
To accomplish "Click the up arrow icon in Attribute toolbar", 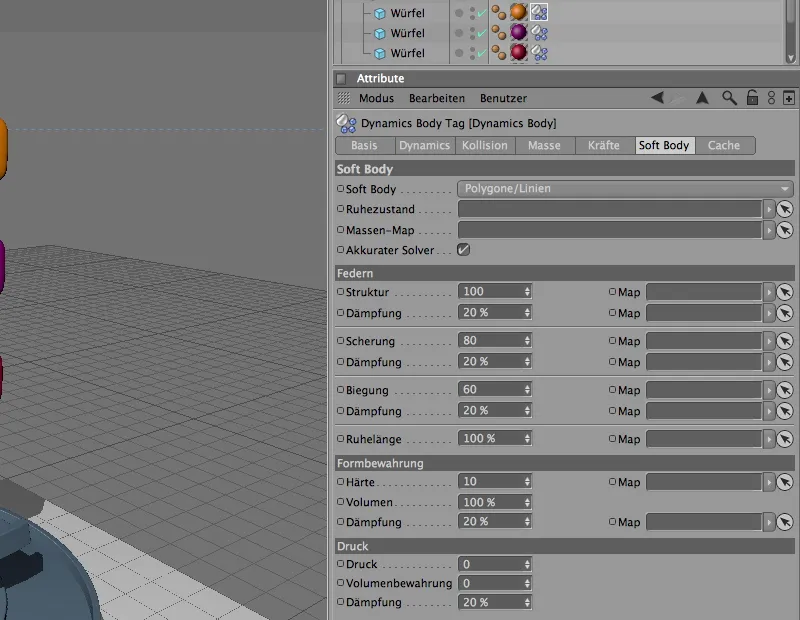I will [x=703, y=97].
